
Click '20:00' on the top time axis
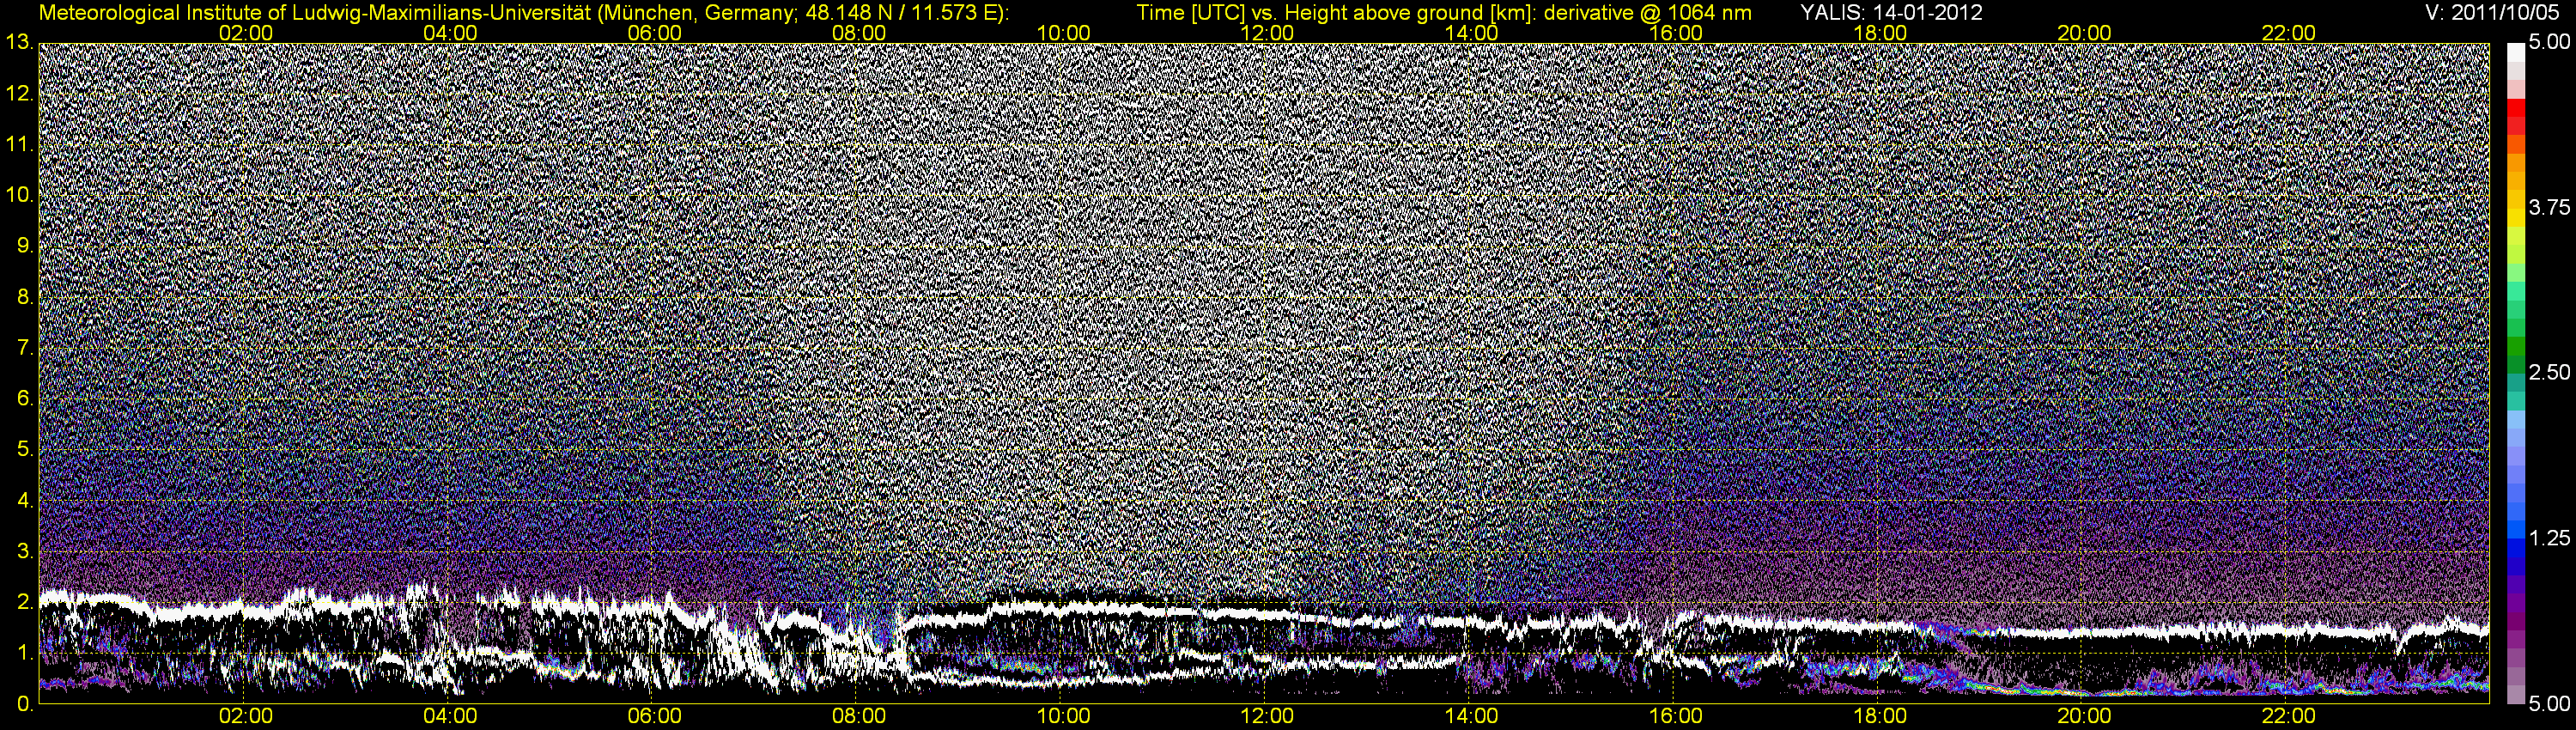pos(2084,33)
